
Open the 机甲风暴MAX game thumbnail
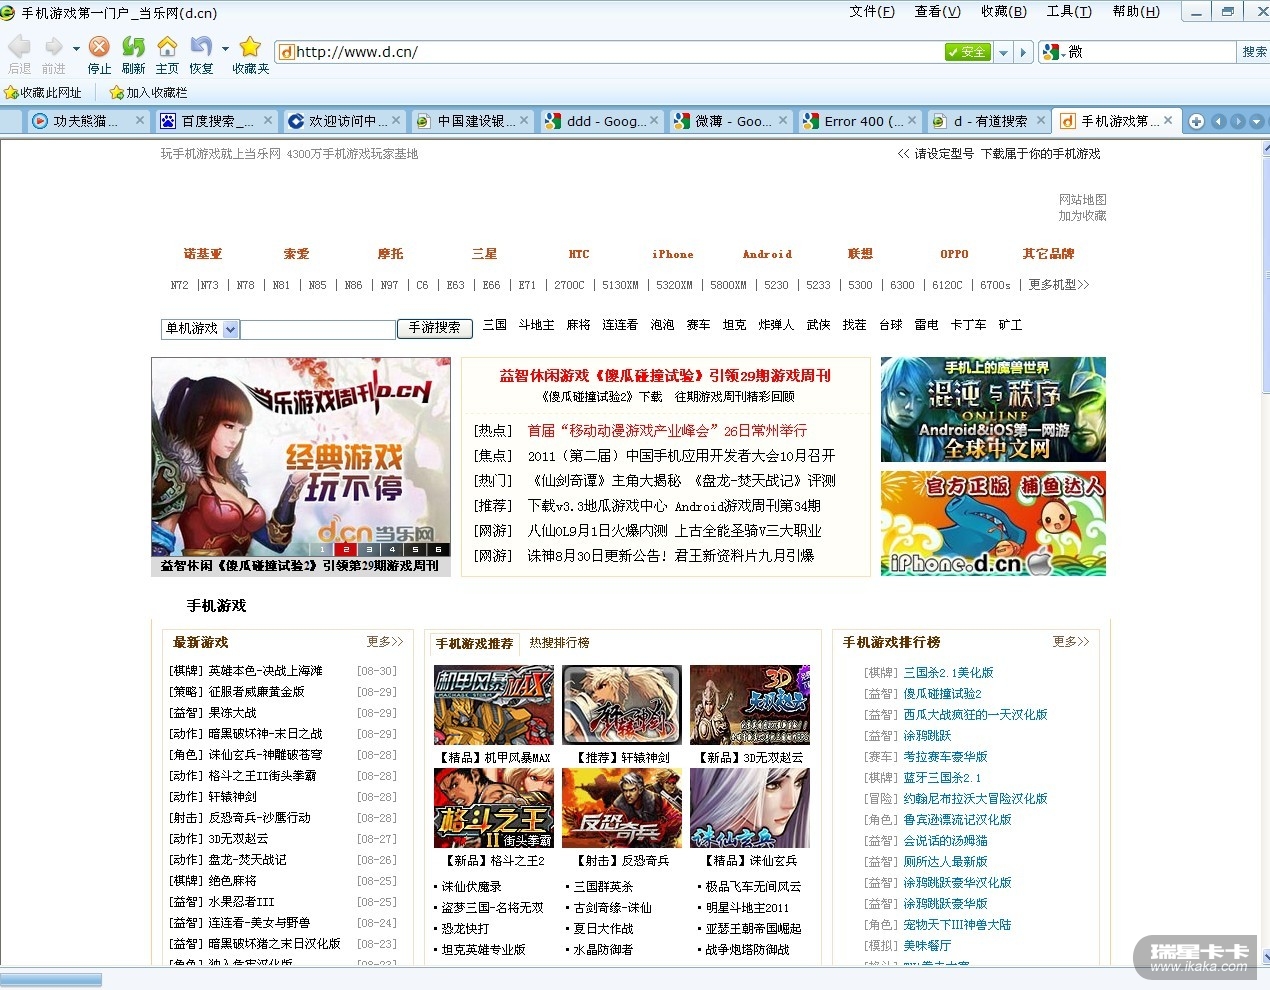pyautogui.click(x=493, y=705)
